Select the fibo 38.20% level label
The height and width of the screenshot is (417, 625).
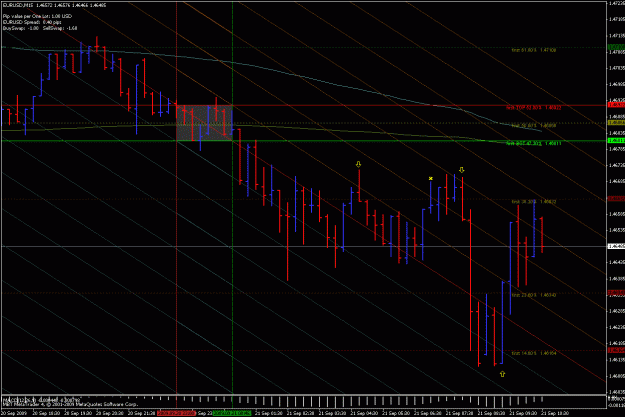click(534, 202)
